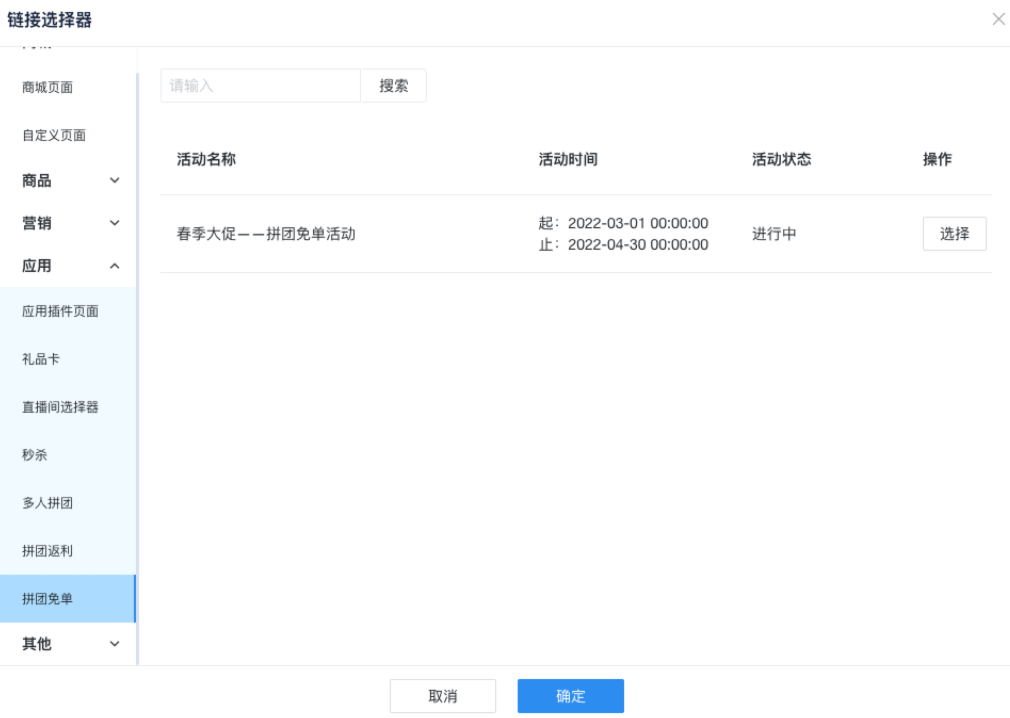1010x718 pixels.
Task: Open 直播间选择器 menu item
Action: click(x=60, y=408)
